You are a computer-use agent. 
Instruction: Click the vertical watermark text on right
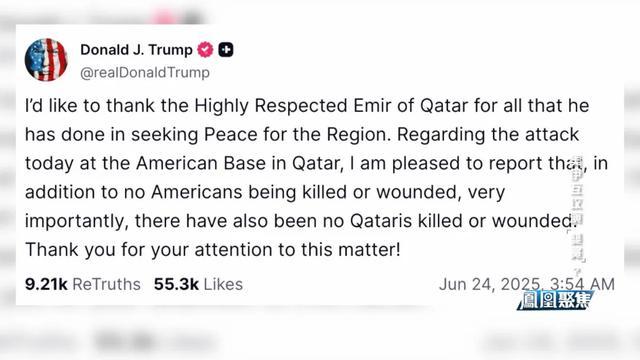[578, 214]
